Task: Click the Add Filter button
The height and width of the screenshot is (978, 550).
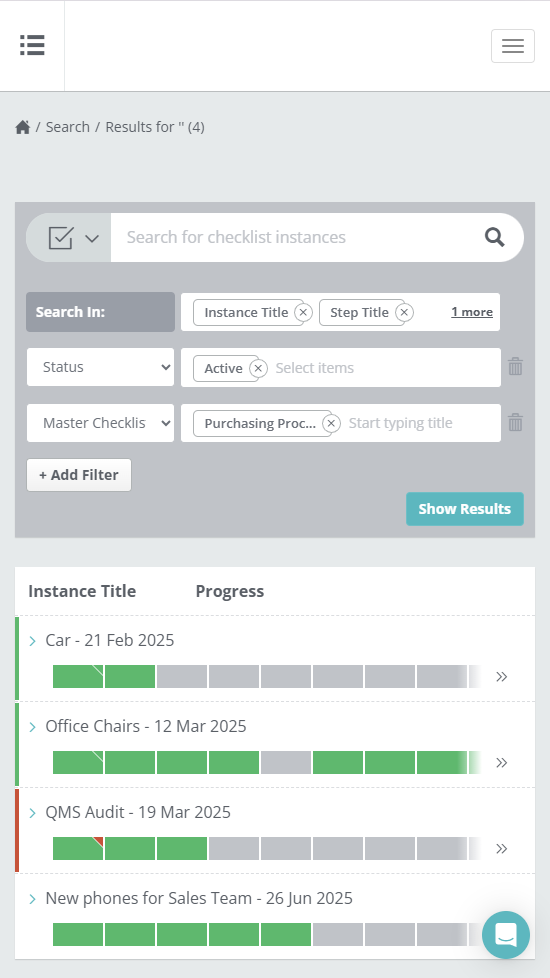Action: click(x=79, y=475)
